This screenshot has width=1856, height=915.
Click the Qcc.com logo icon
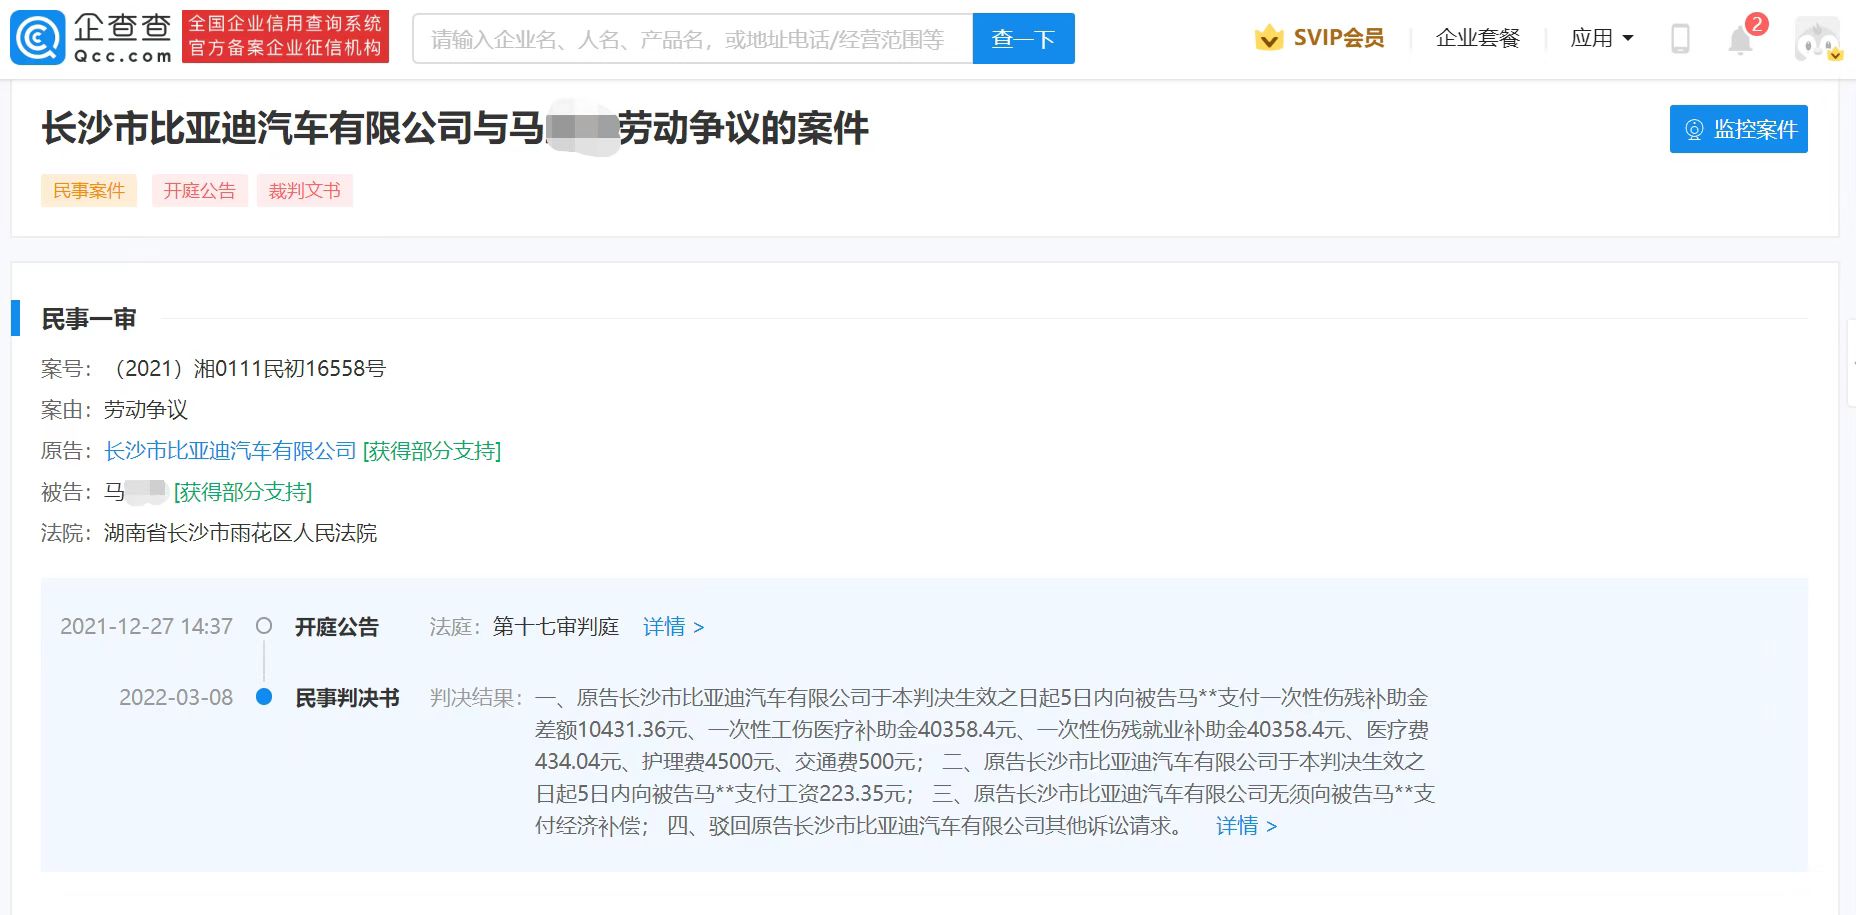click(38, 38)
